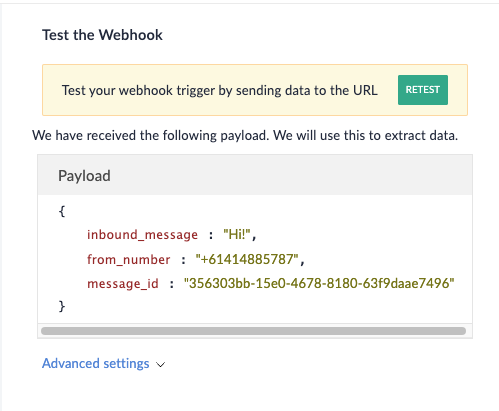Click the received payload description sentence
Screen dimensions: 499x411
pos(245,136)
